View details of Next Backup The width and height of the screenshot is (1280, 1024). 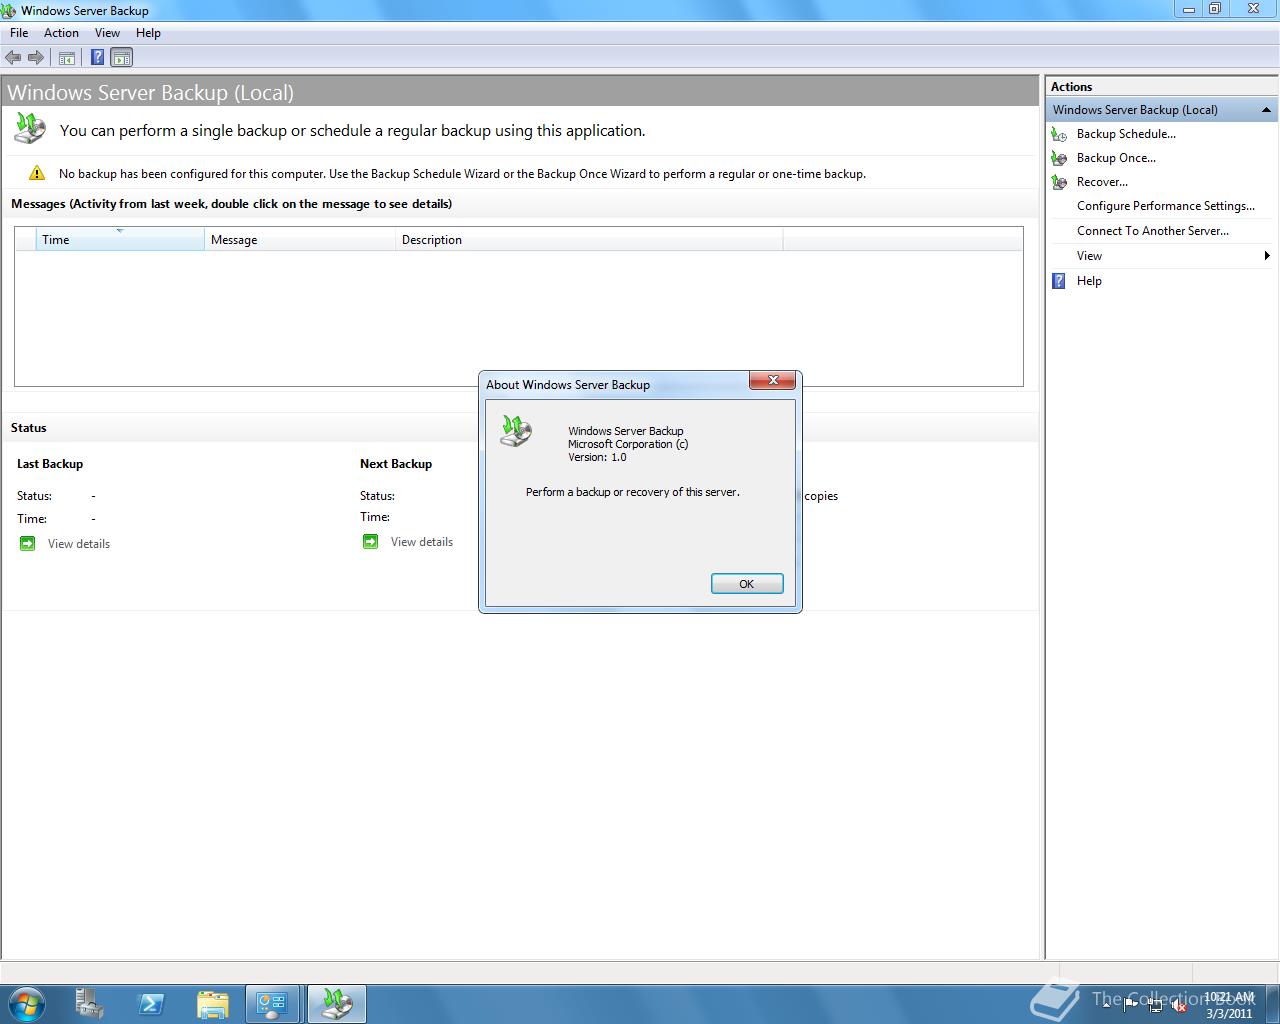click(422, 542)
